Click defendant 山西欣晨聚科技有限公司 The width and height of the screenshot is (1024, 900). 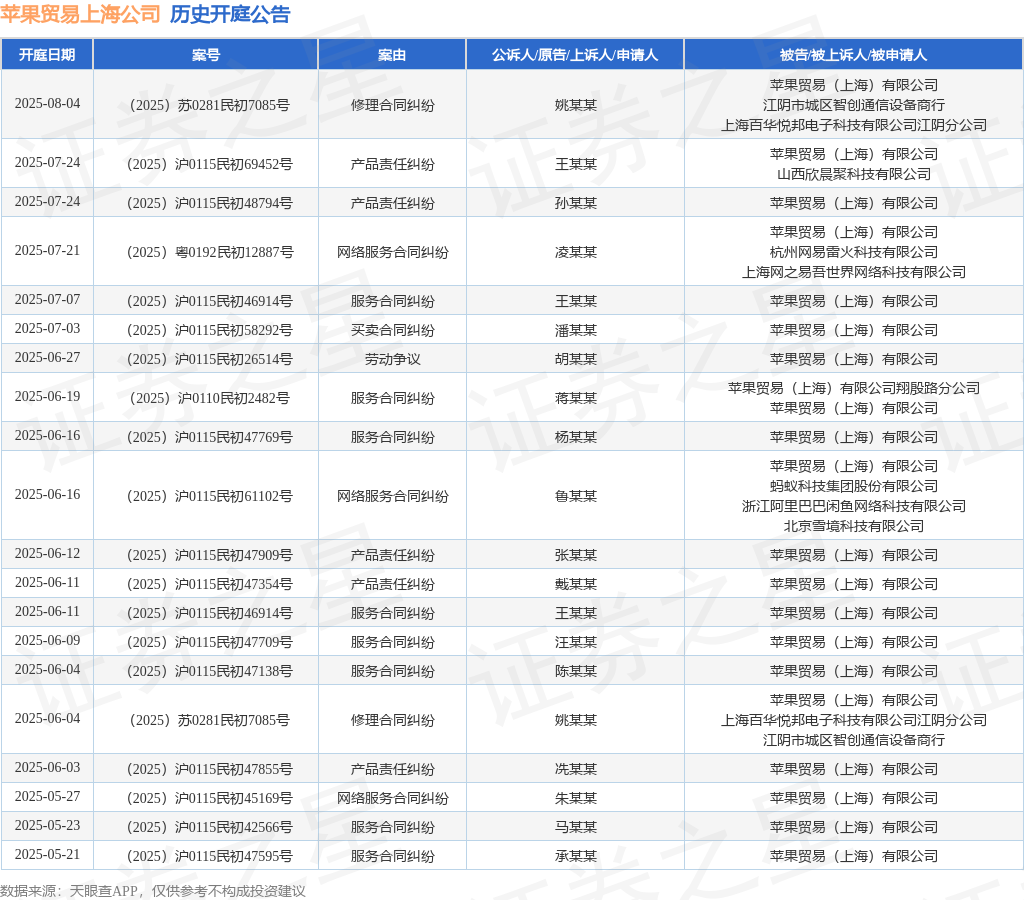[x=854, y=174]
